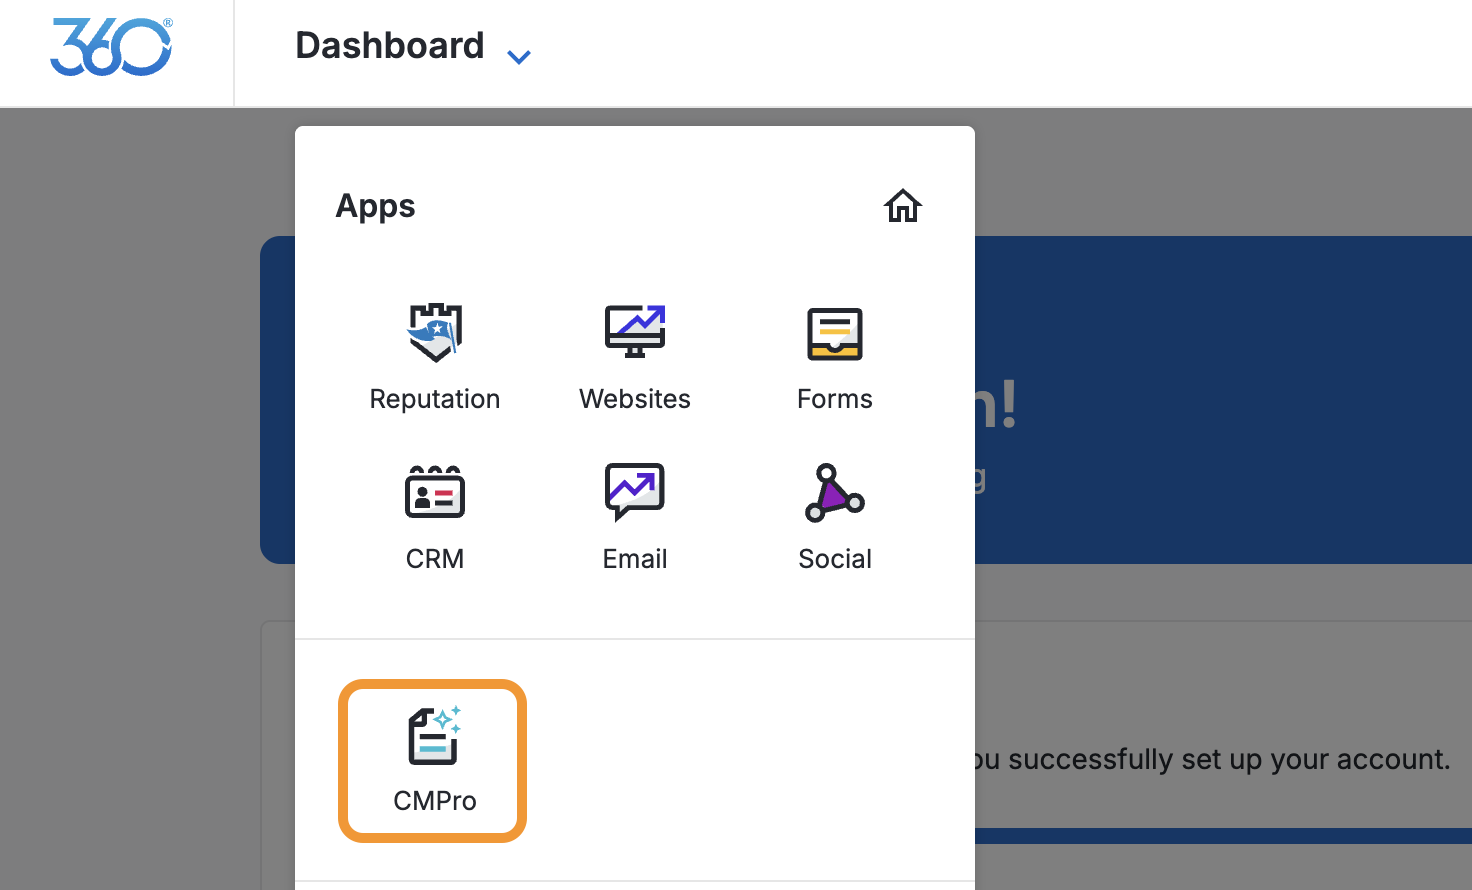
Task: Select the Reputation text label
Action: [435, 399]
